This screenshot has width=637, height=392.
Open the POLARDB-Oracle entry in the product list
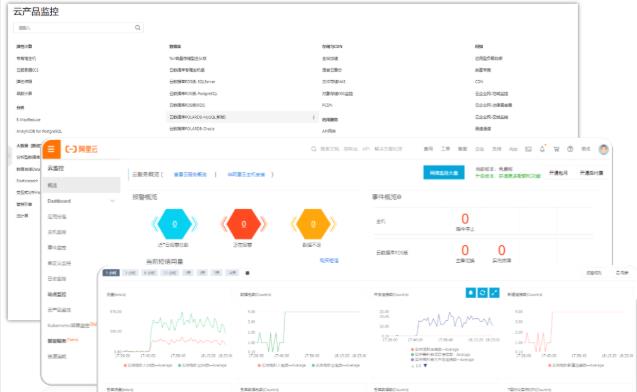click(x=192, y=129)
